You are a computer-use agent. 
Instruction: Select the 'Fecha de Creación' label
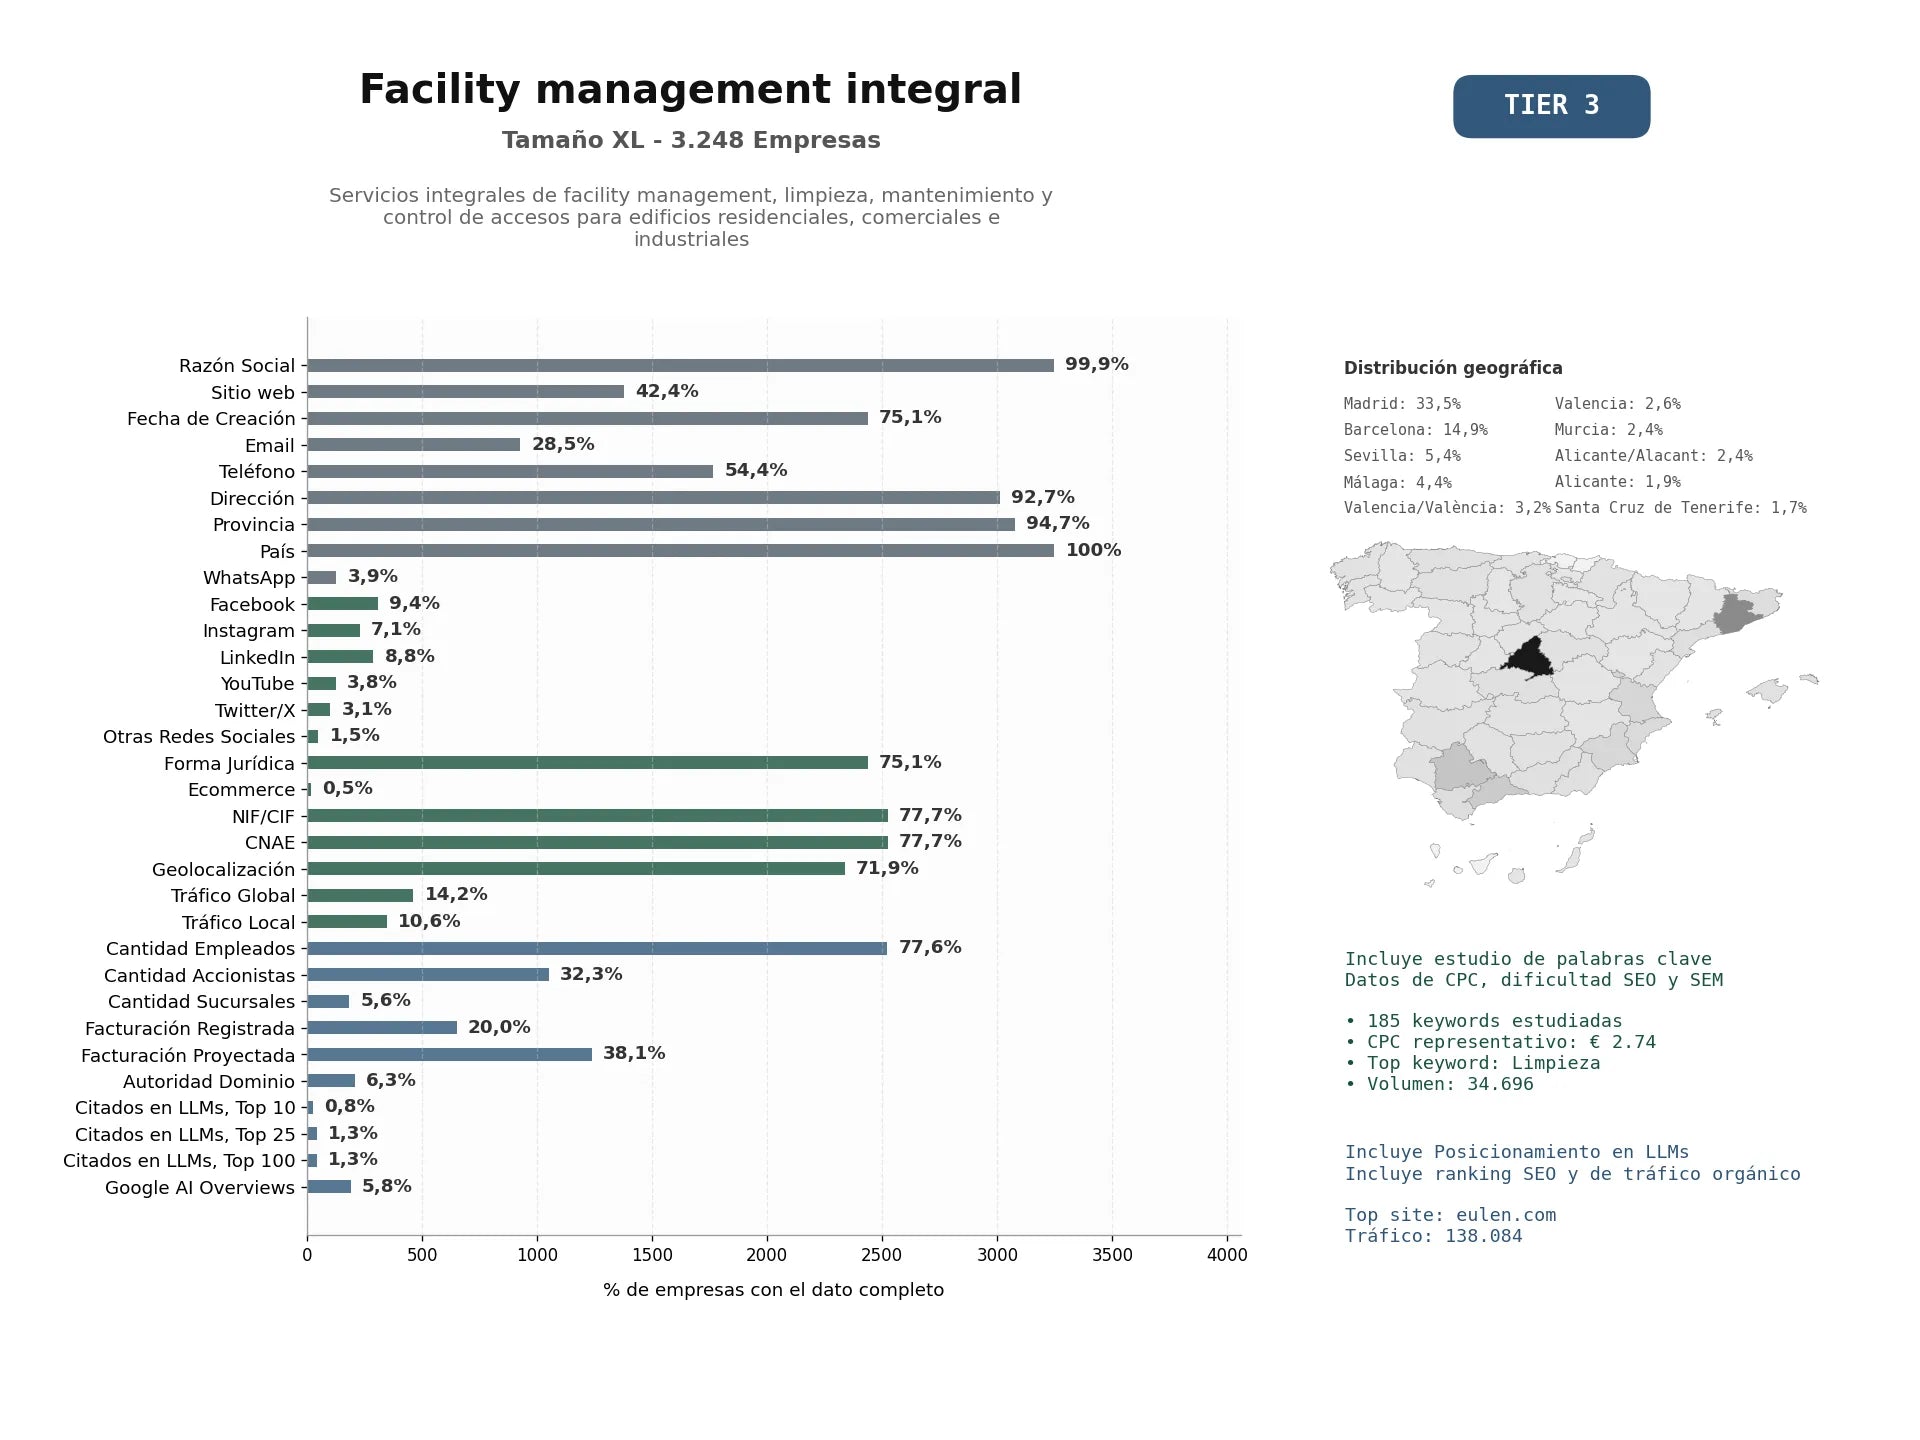[x=211, y=419]
